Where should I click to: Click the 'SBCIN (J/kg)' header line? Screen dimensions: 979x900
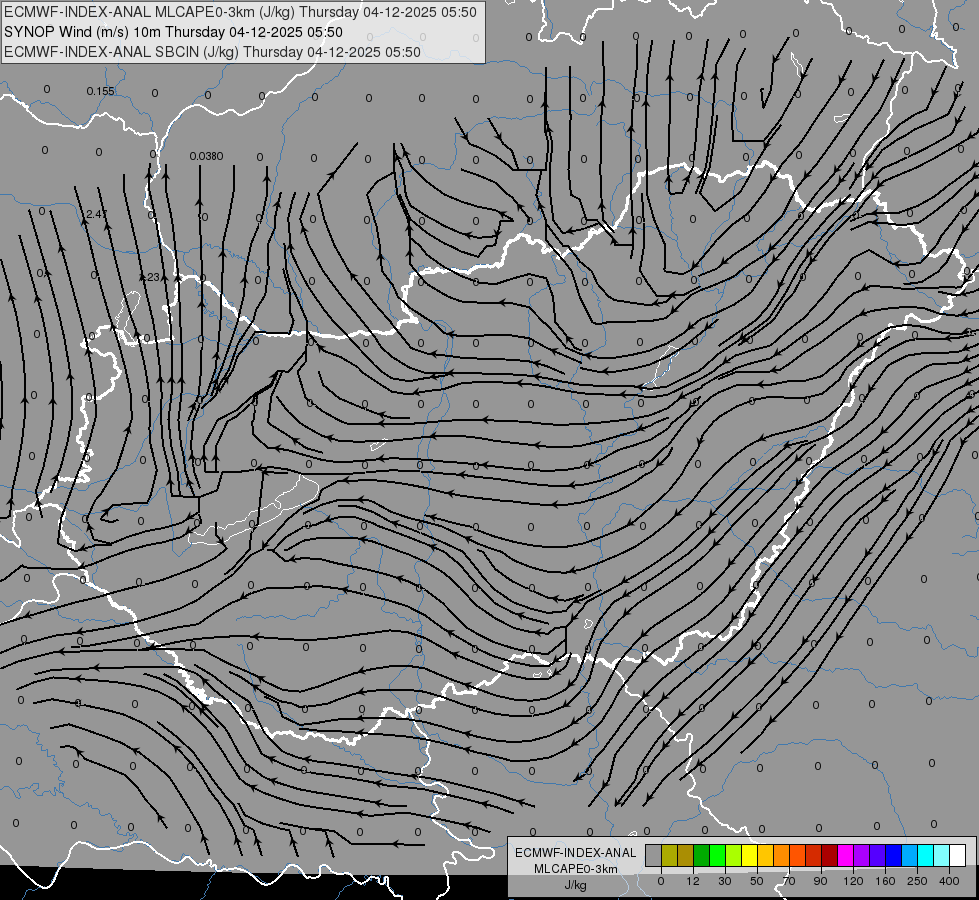point(212,52)
